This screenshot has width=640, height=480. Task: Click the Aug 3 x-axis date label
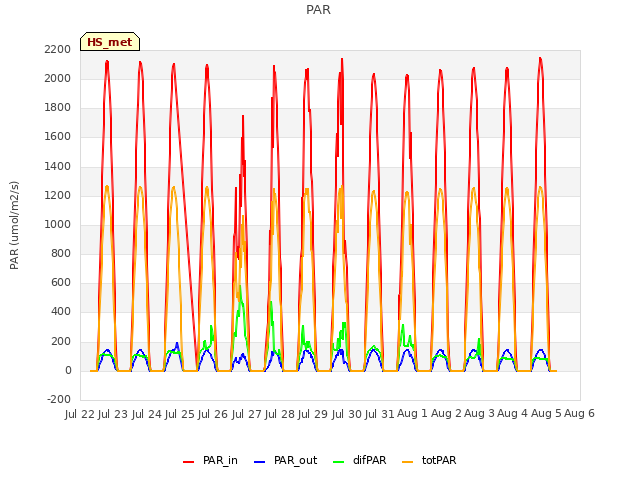pos(479,414)
